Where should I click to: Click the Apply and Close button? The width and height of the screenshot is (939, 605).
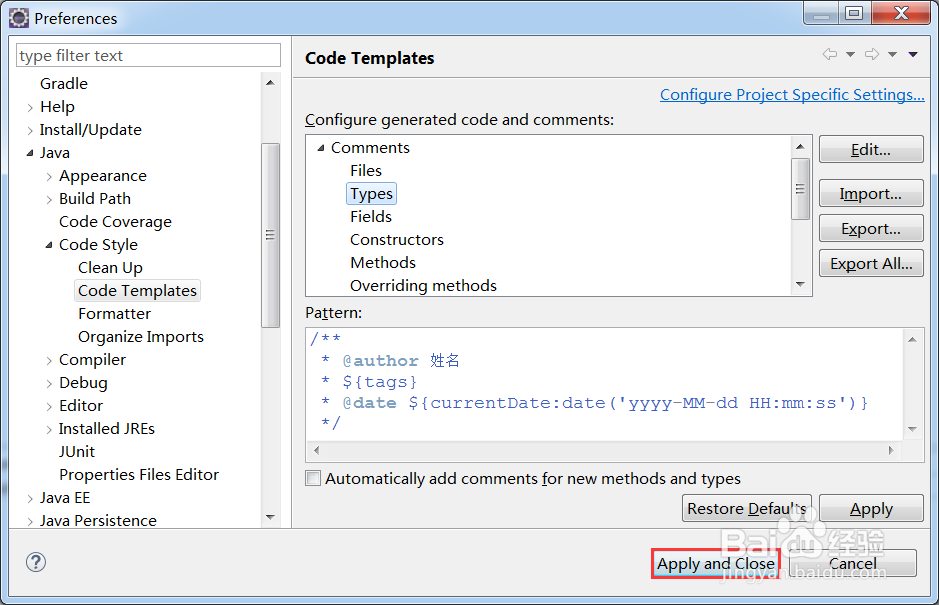[716, 564]
